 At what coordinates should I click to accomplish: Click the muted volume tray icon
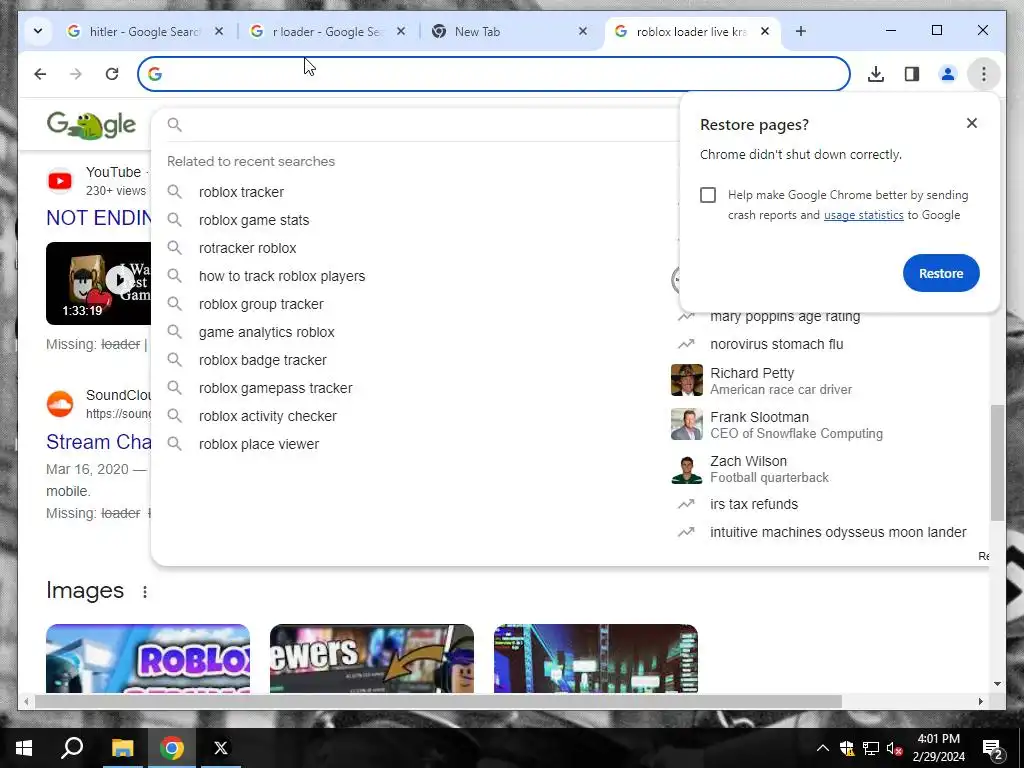point(894,748)
